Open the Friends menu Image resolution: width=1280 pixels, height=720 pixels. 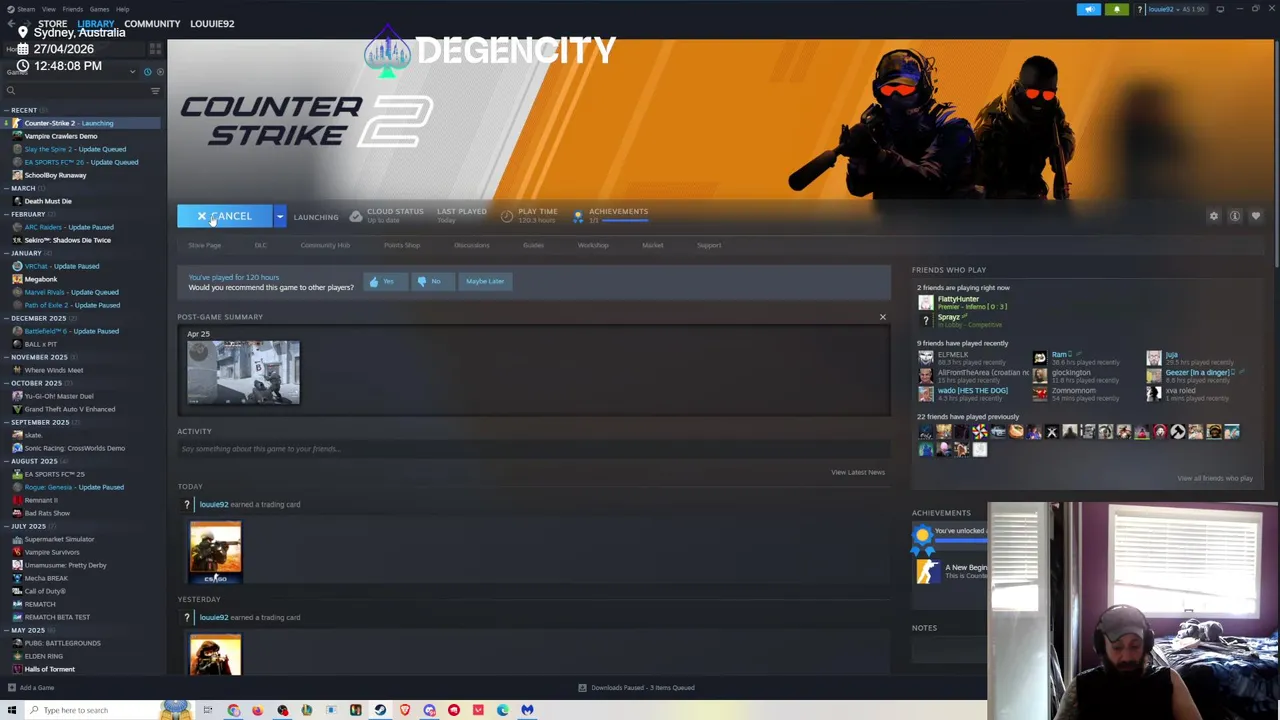(x=72, y=9)
